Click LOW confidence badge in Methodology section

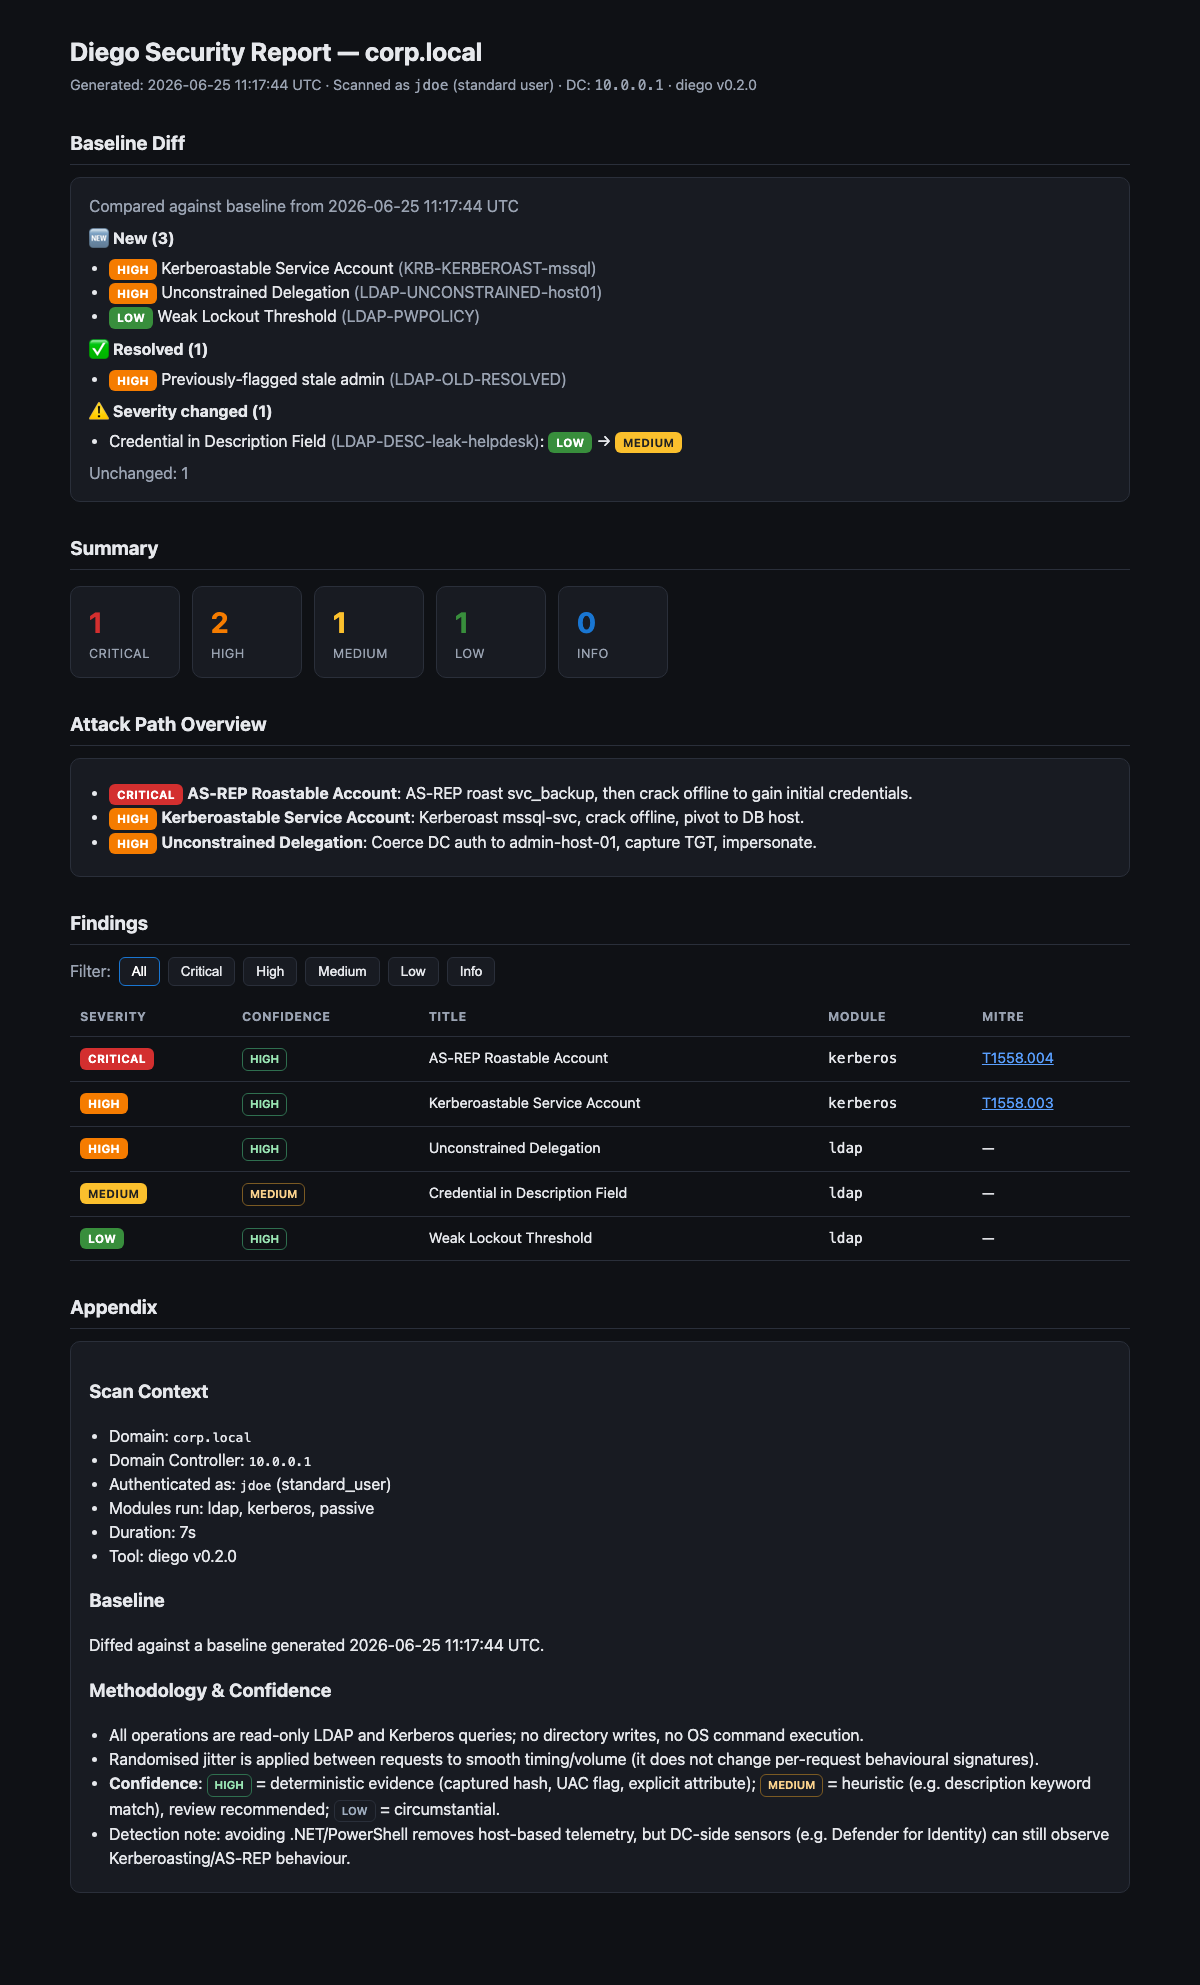[x=354, y=1810]
